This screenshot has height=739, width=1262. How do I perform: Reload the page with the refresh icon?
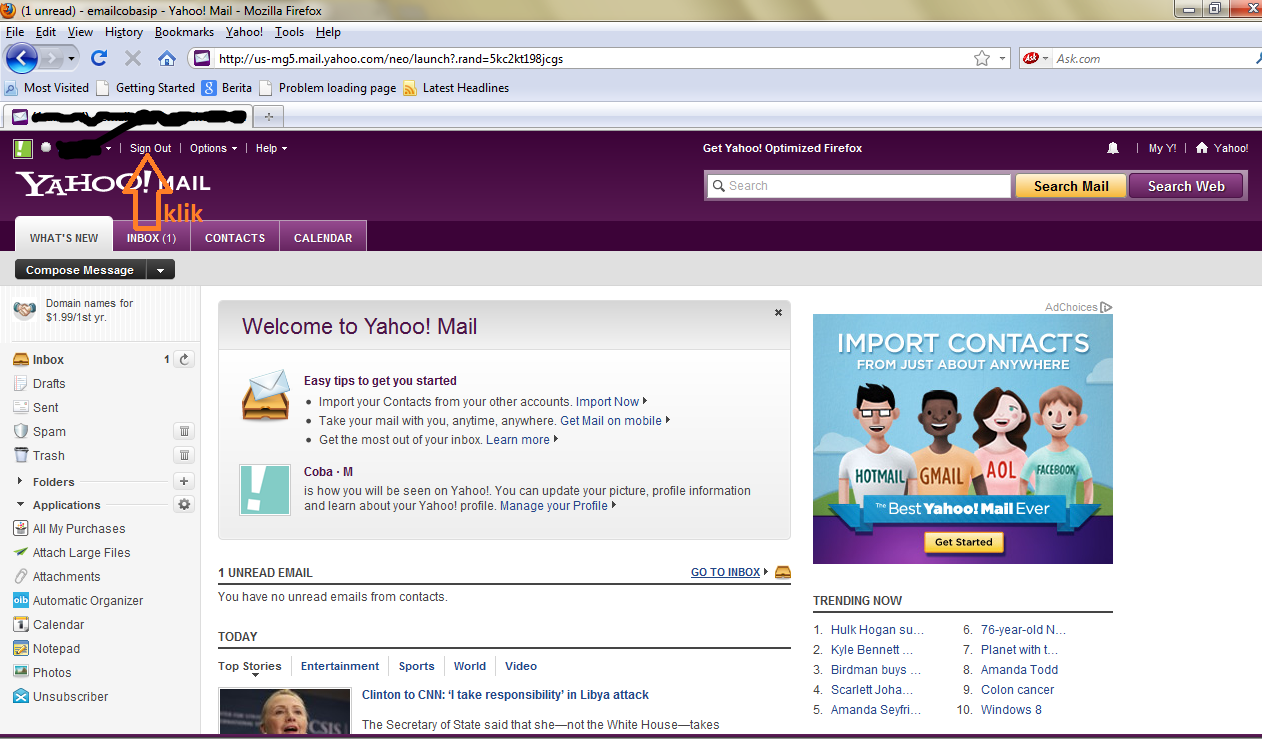click(98, 58)
